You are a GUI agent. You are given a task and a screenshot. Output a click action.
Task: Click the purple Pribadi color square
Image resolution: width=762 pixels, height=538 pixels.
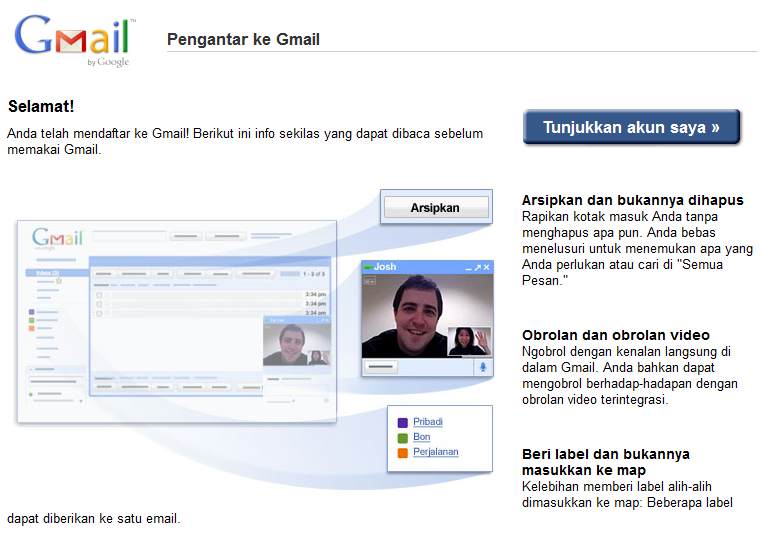click(x=403, y=422)
